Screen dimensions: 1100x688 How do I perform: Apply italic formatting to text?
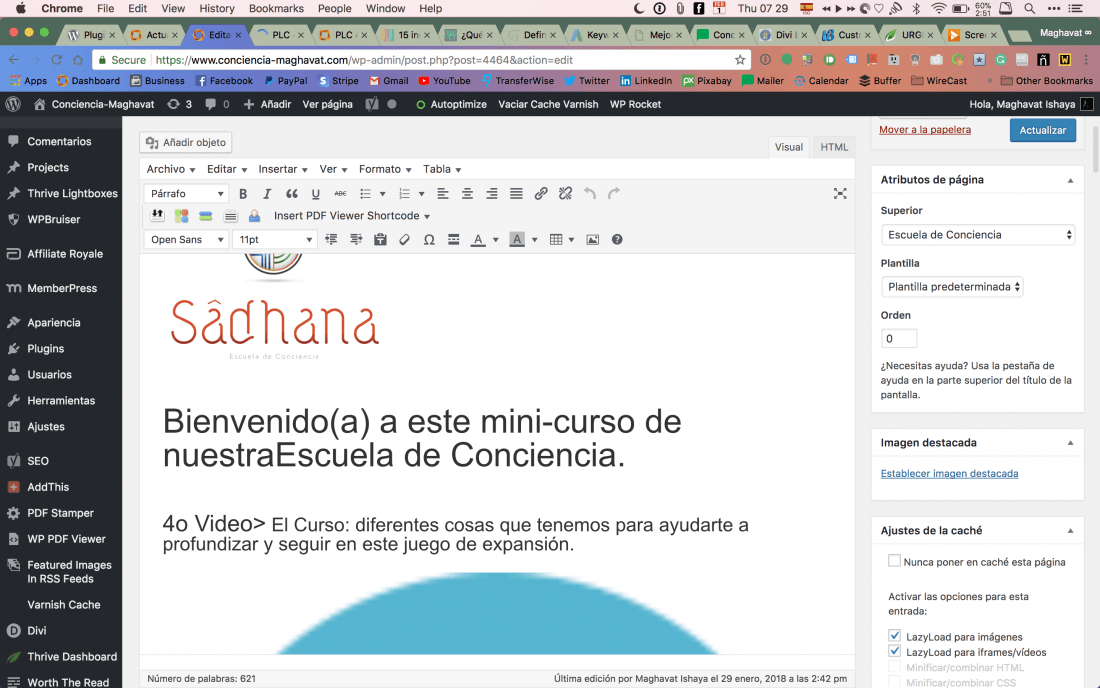pos(267,194)
